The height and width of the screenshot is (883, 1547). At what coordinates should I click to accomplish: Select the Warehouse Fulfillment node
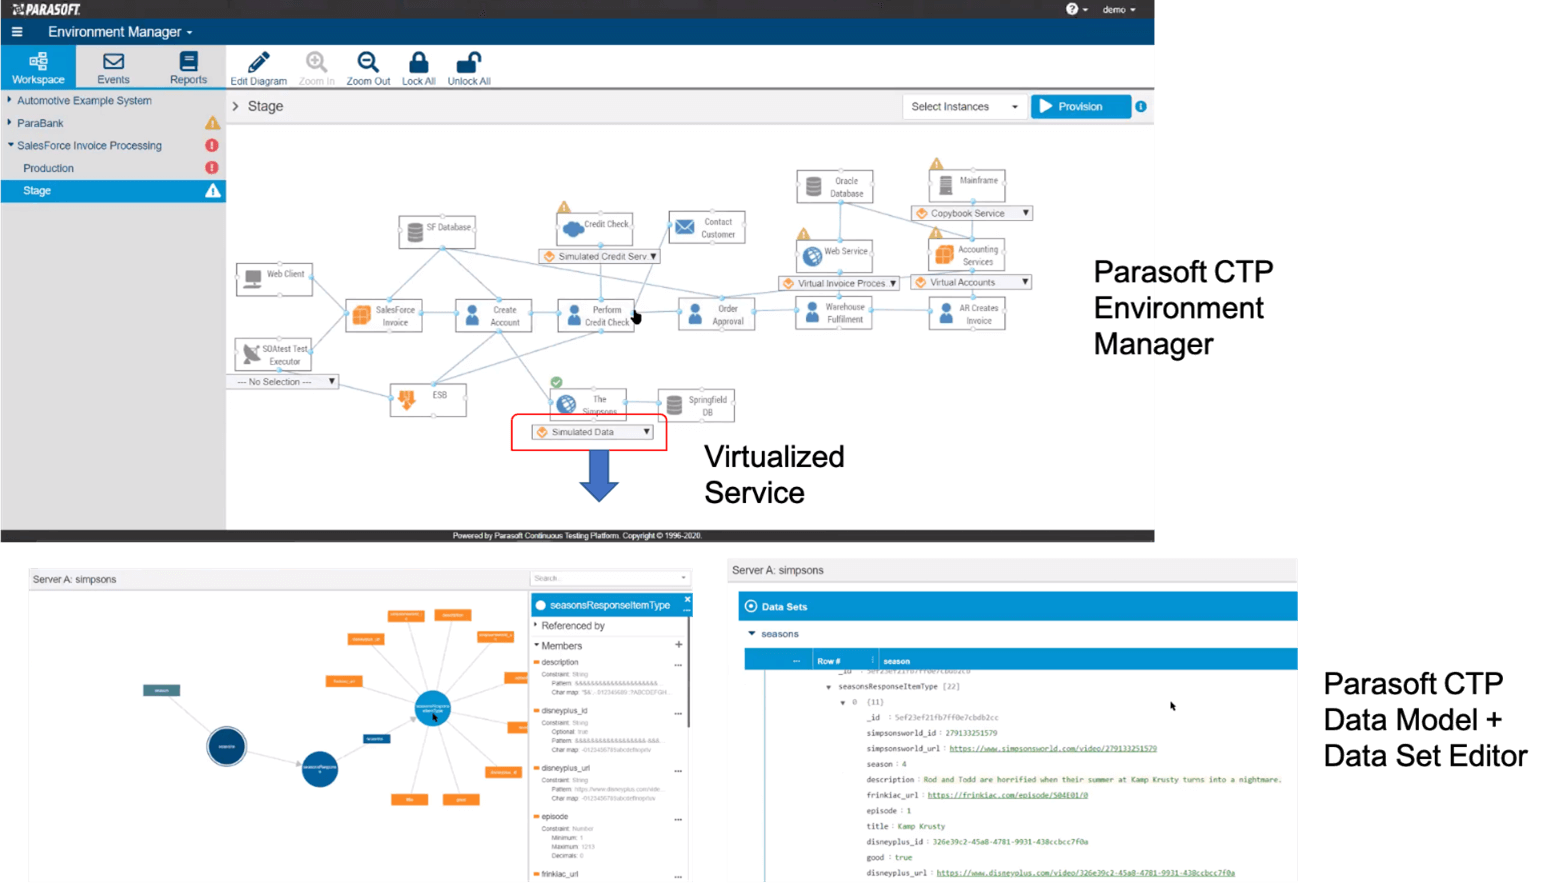point(834,313)
